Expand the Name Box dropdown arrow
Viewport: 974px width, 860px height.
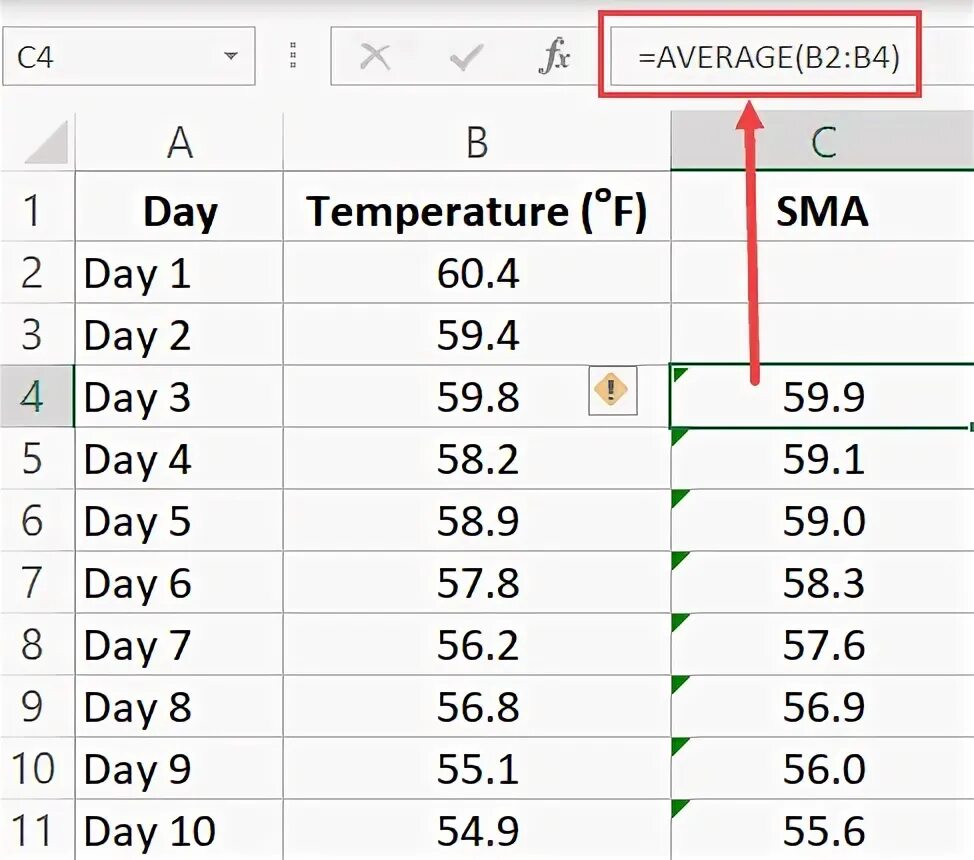232,57
